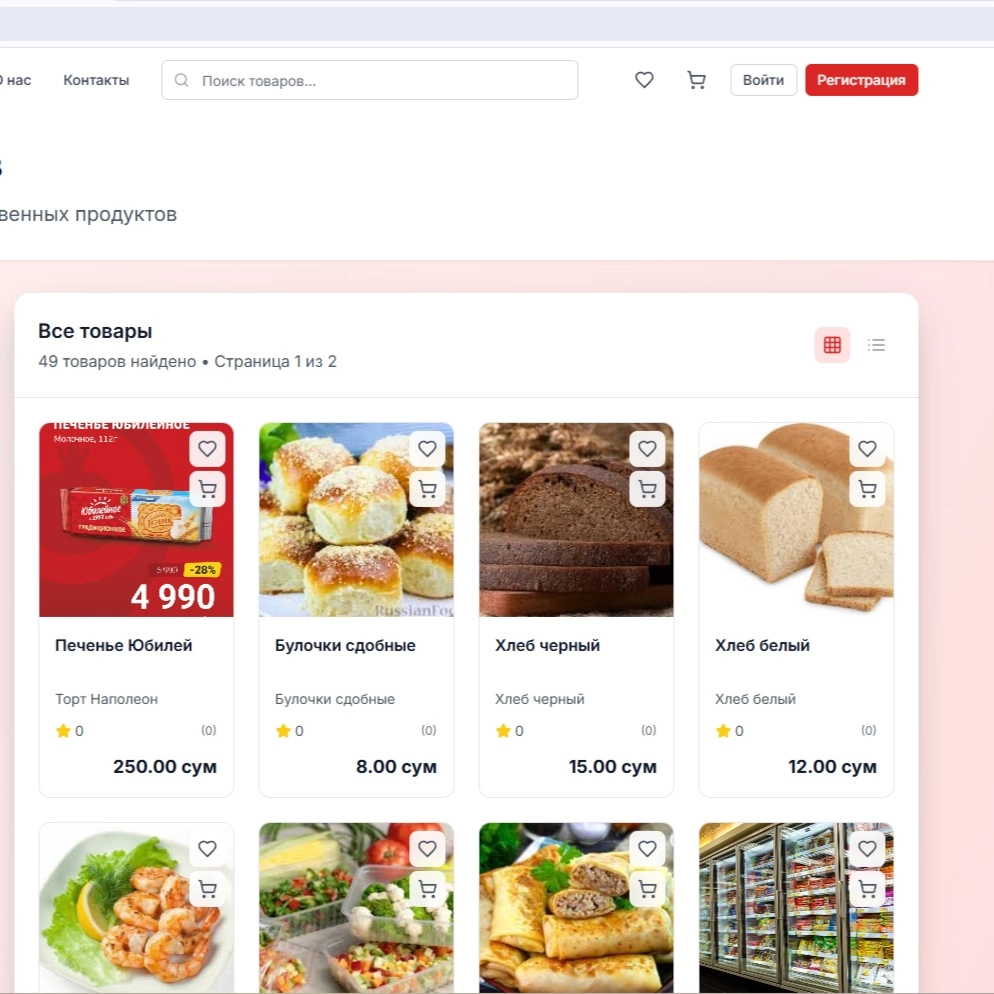
Task: Add Хлеб белый to cart
Action: 867,489
